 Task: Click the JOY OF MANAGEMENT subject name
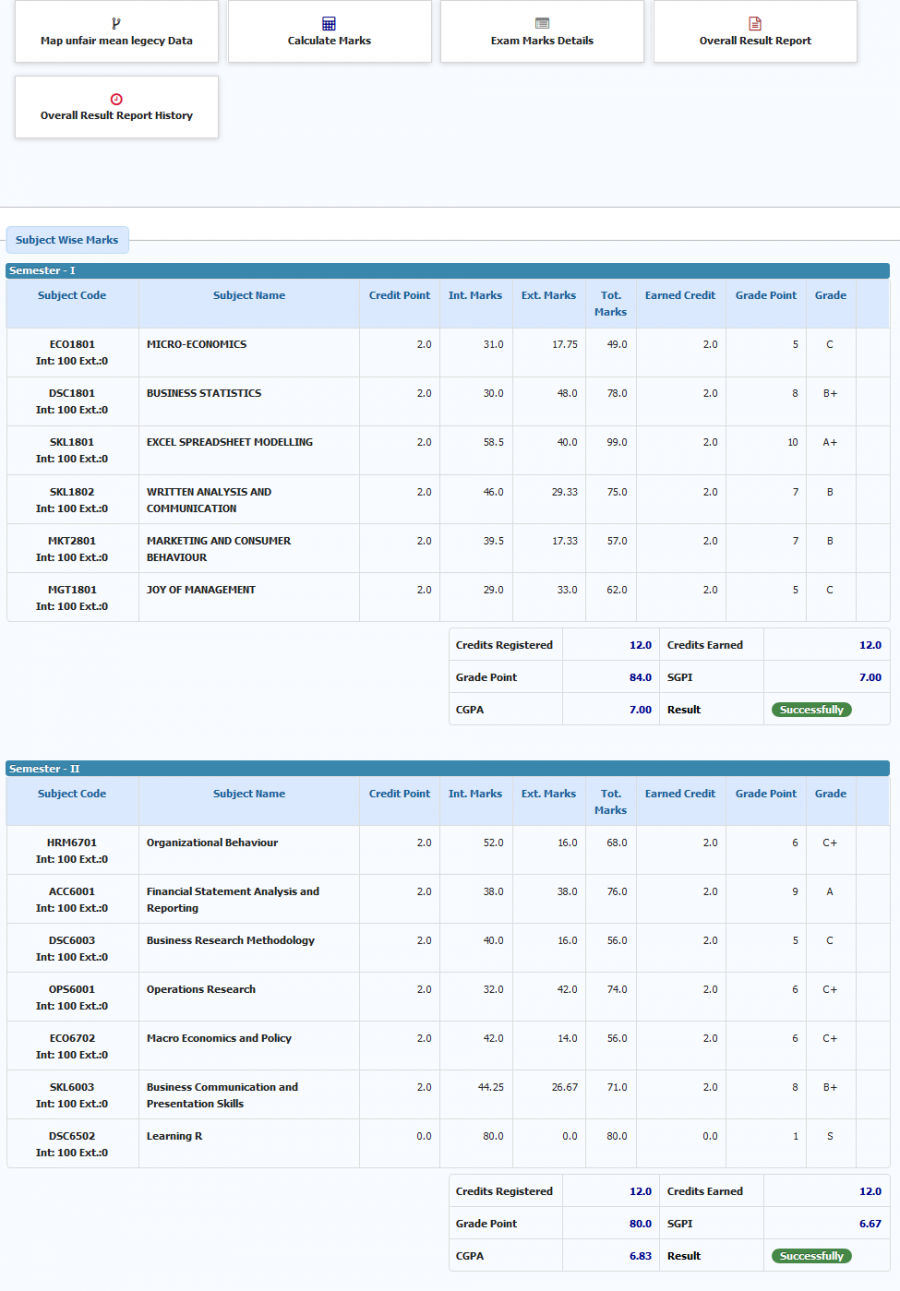[201, 590]
